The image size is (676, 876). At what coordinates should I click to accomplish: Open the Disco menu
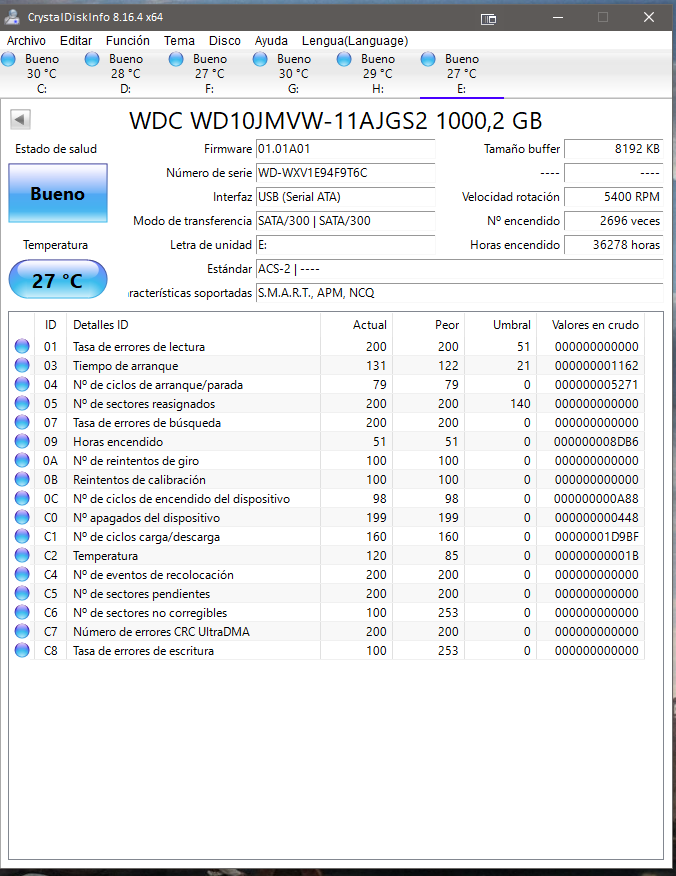click(x=225, y=41)
